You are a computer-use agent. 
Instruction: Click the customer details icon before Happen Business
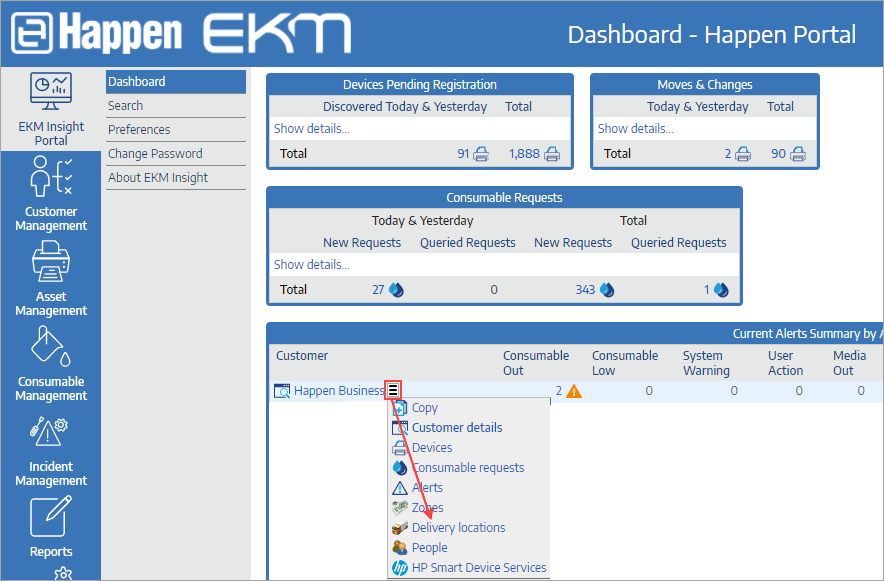coord(282,391)
